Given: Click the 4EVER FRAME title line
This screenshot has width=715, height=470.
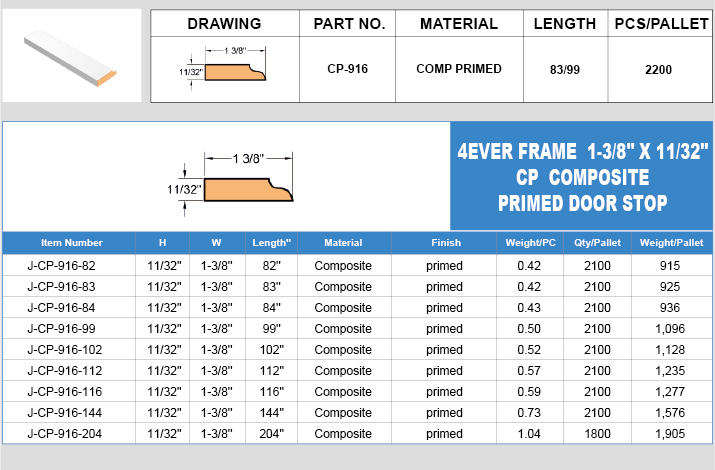Looking at the screenshot, I should [583, 151].
